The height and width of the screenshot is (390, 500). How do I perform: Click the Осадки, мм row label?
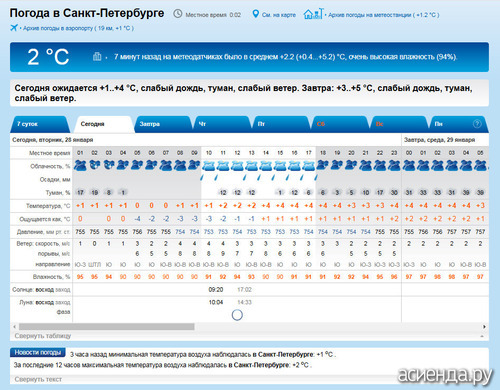coord(55,180)
